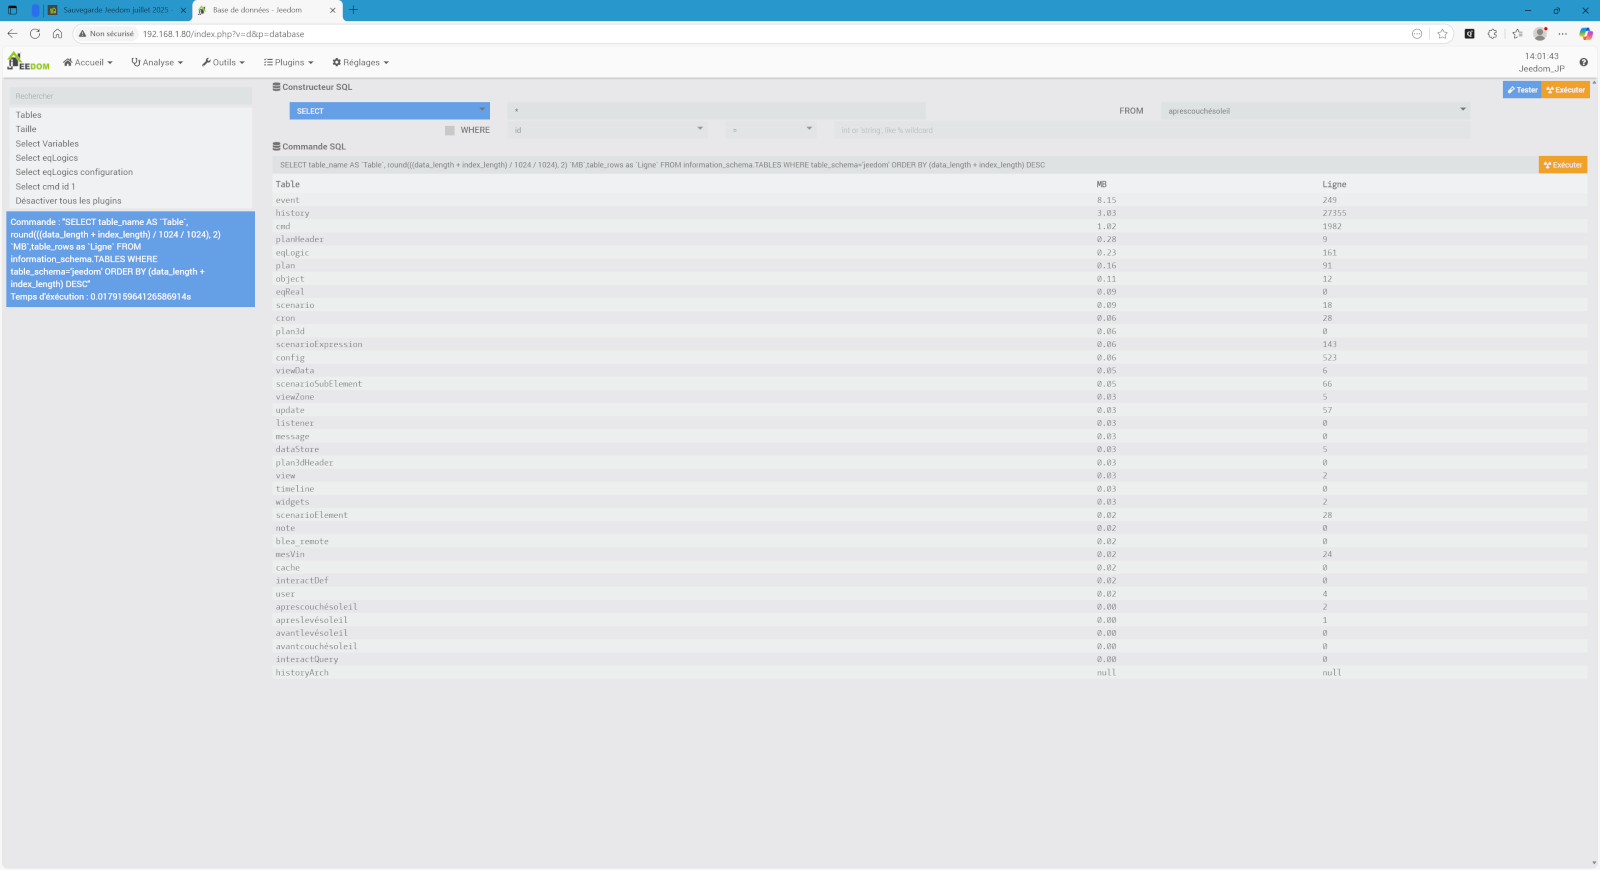1600x870 pixels.
Task: Click the 27355 line count value
Action: click(x=1334, y=213)
